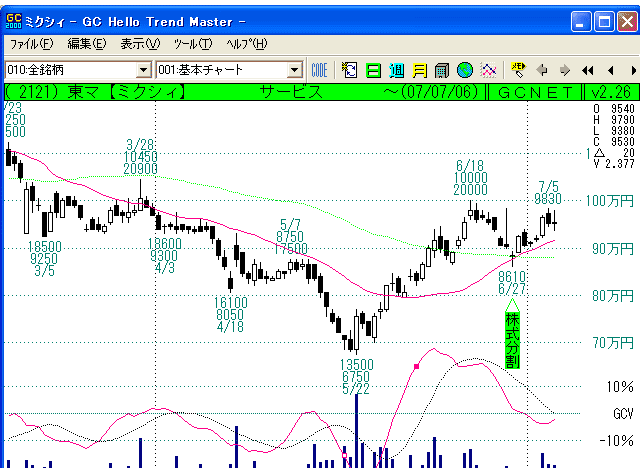This screenshot has width=640, height=473.
Task: Open the ヘルプ(H) menu
Action: tap(247, 44)
